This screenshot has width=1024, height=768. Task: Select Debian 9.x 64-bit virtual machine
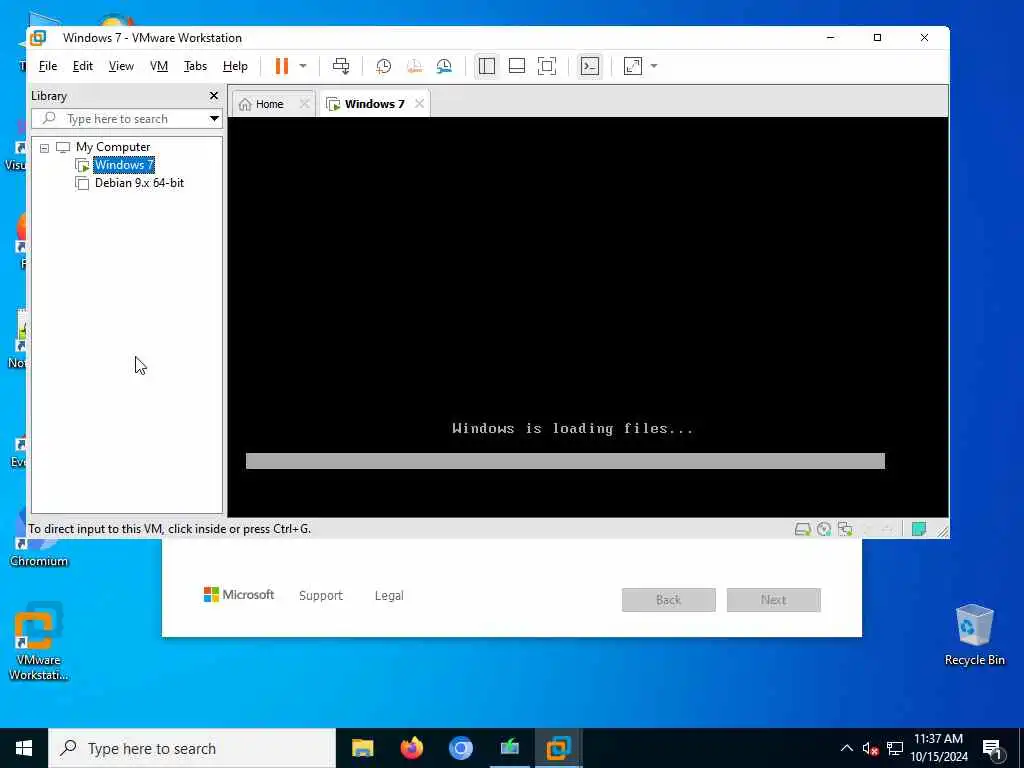point(139,183)
